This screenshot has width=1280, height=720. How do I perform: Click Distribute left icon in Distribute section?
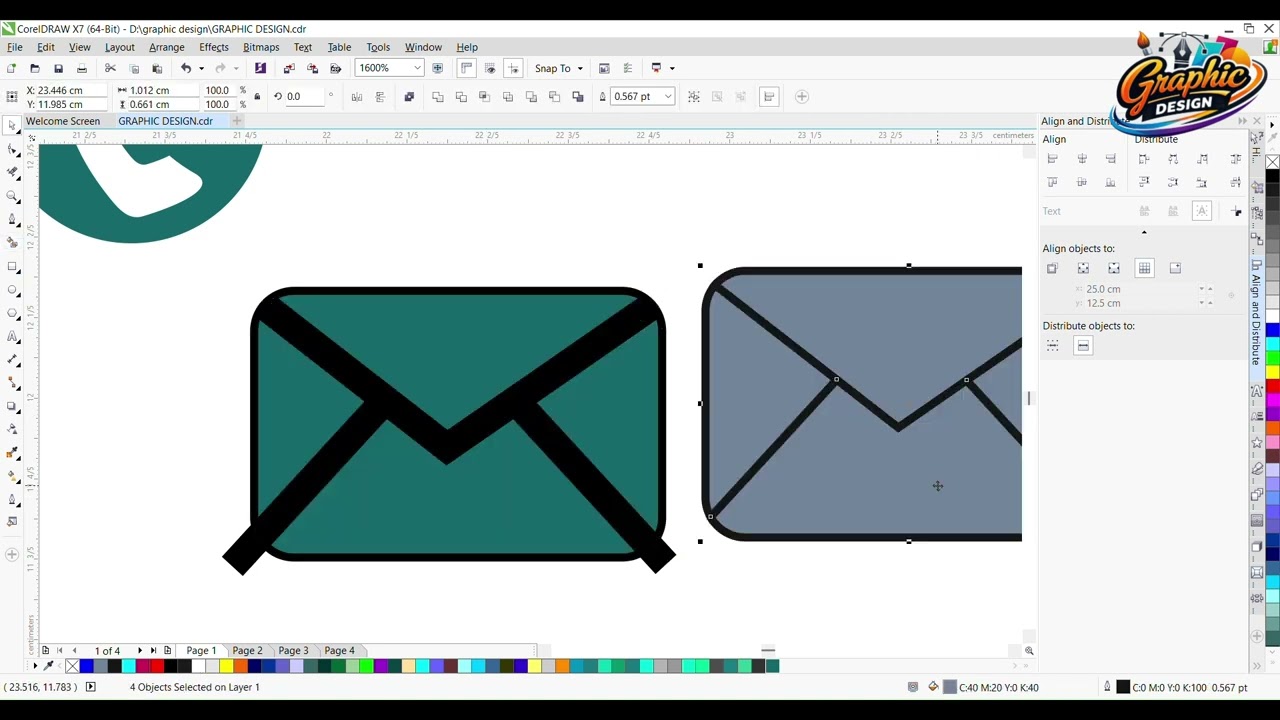pos(1144,159)
